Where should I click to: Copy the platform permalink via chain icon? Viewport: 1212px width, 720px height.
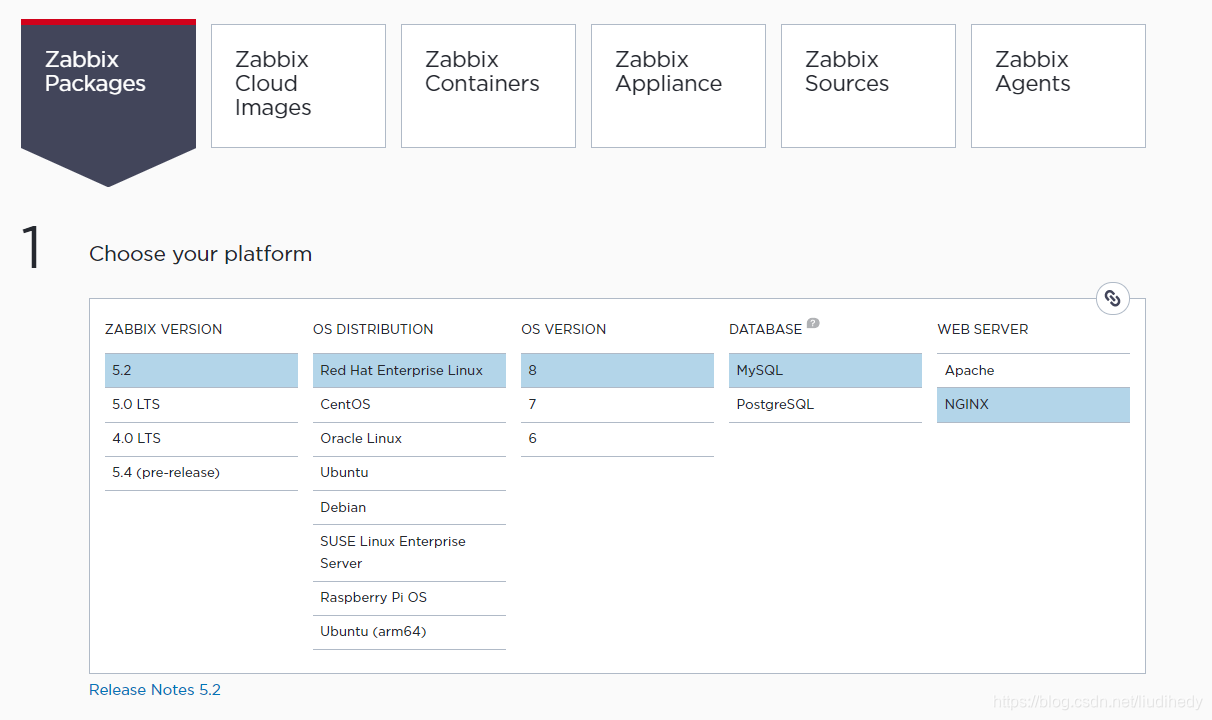(x=1112, y=298)
